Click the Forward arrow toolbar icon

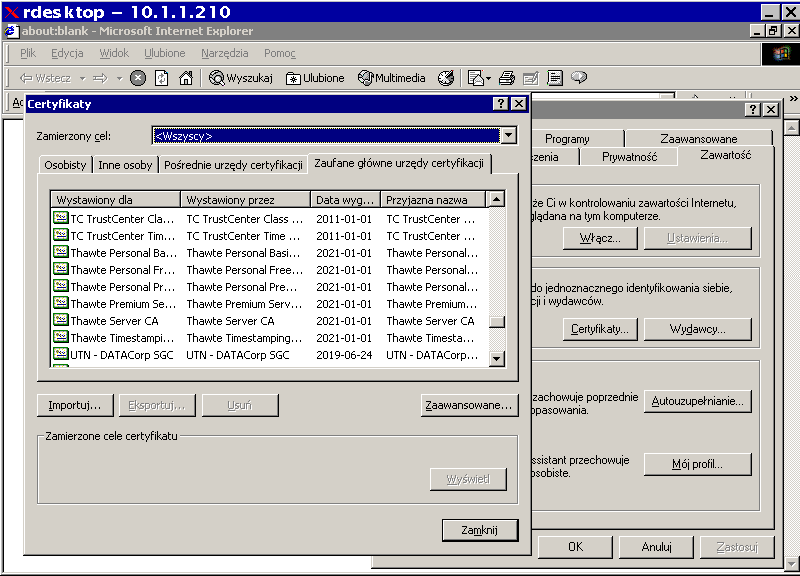[101, 78]
